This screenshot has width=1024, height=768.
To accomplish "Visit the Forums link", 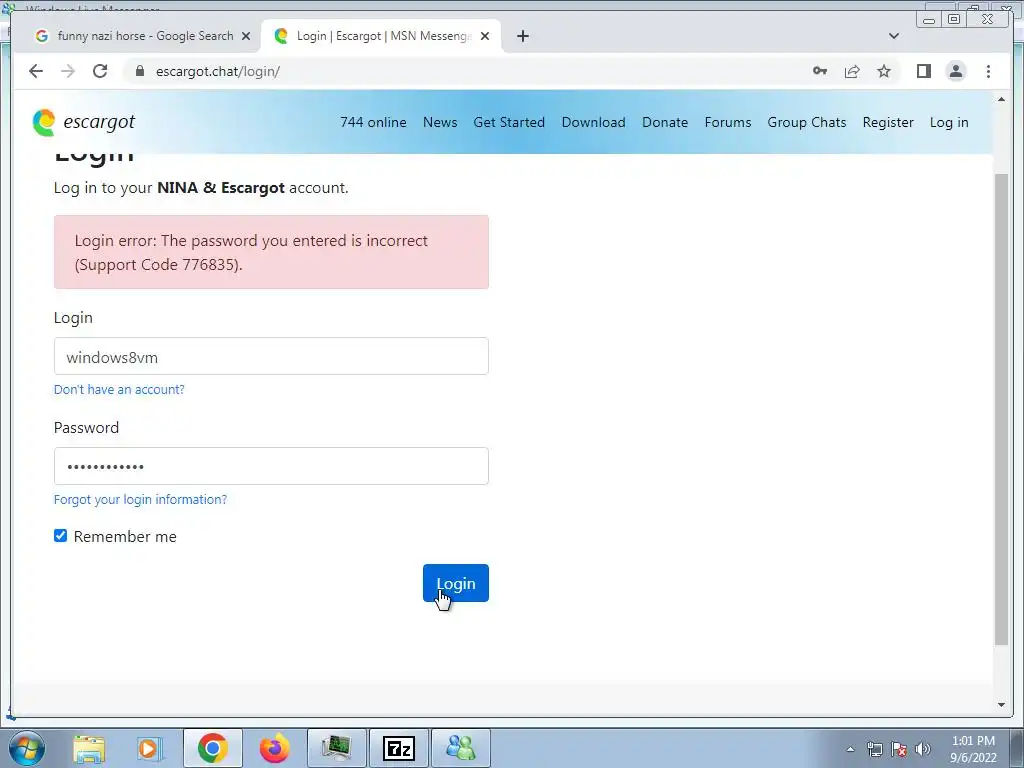I will [728, 122].
